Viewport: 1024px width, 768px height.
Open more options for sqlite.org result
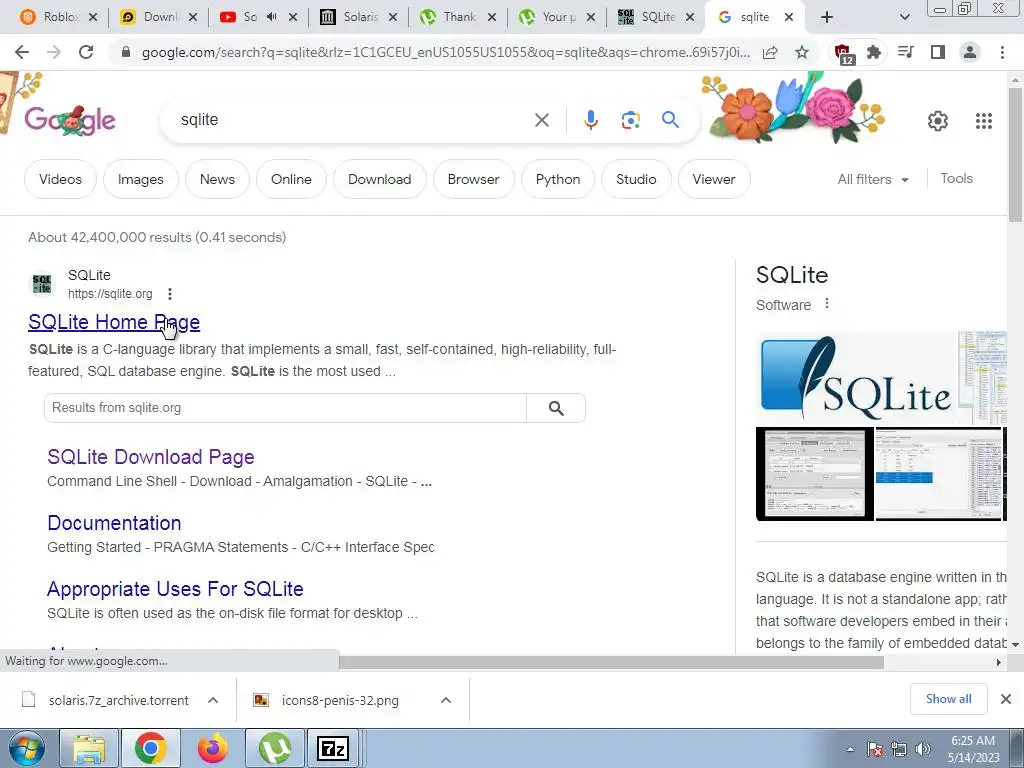[x=170, y=294]
